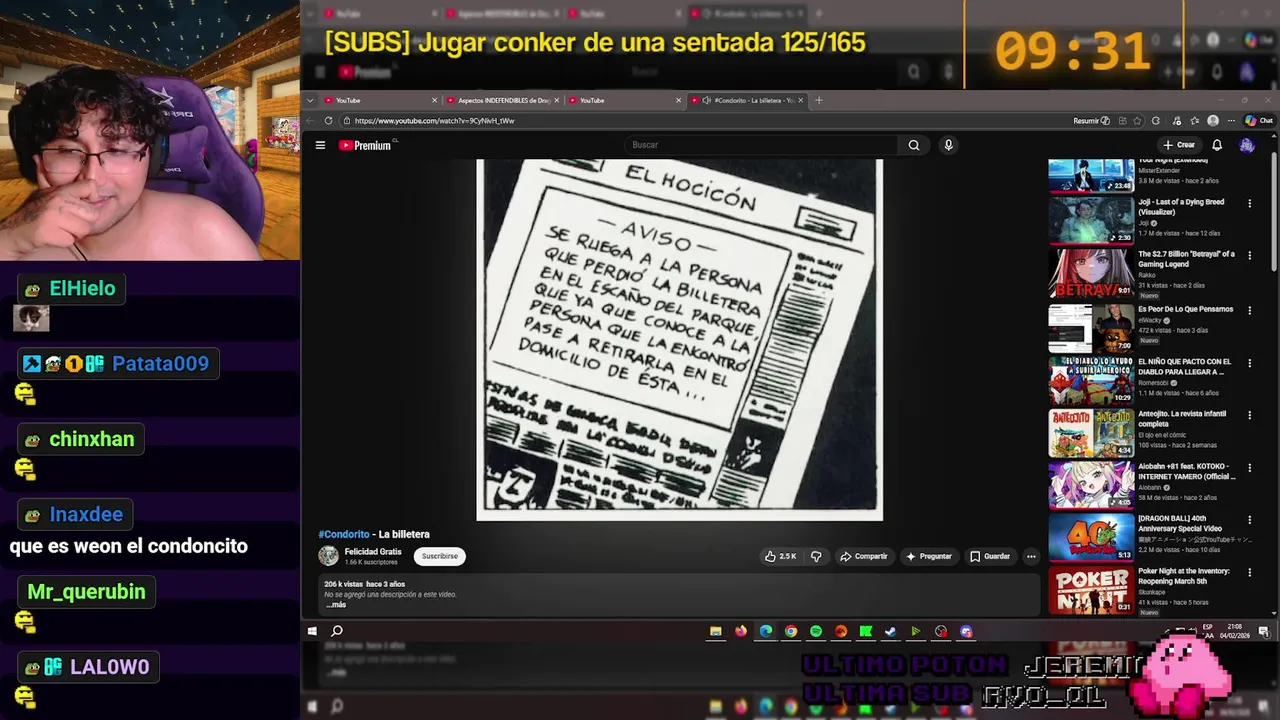Open the browser profile icon
Screen dimensions: 1280x720
[x=1213, y=121]
